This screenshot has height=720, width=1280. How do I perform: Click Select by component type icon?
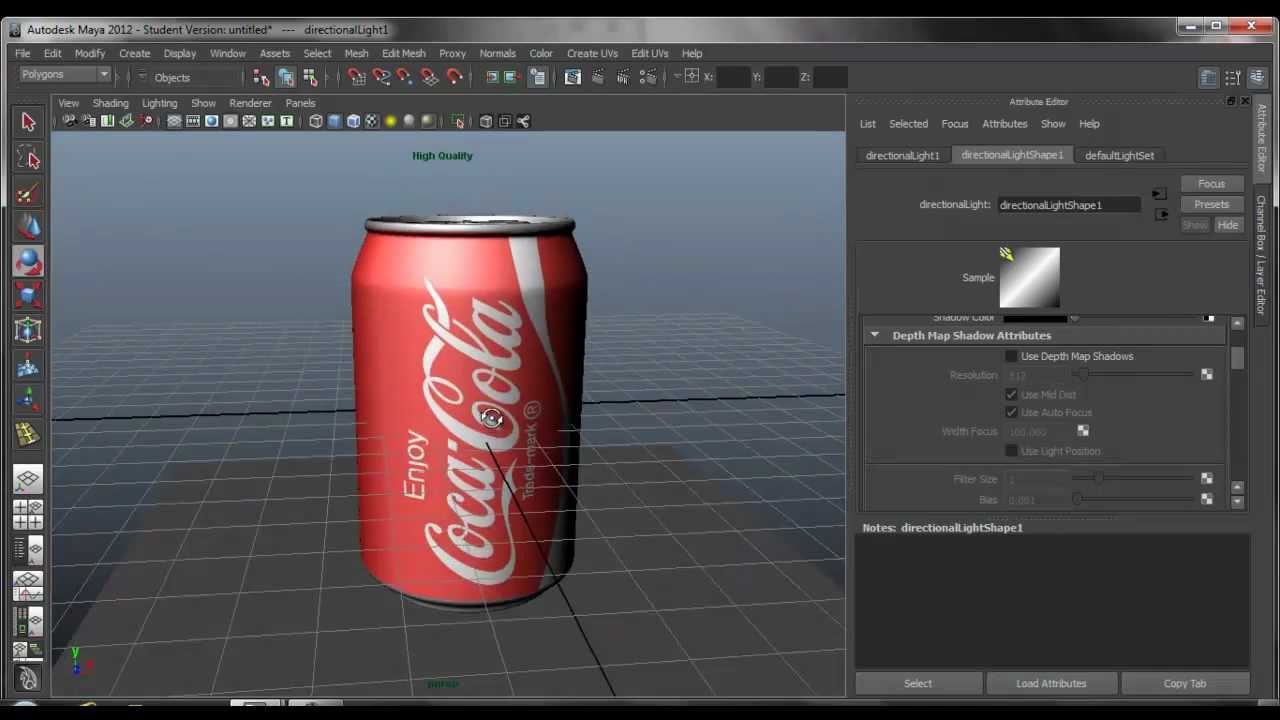click(310, 77)
